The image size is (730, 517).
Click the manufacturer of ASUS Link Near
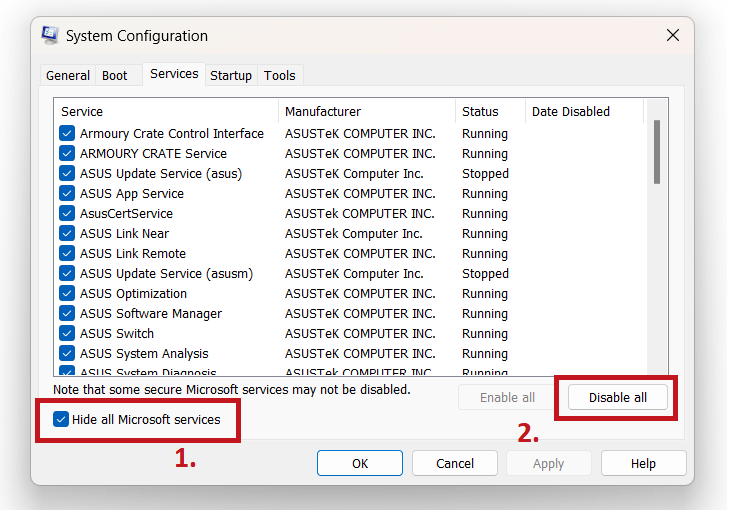pyautogui.click(x=355, y=234)
